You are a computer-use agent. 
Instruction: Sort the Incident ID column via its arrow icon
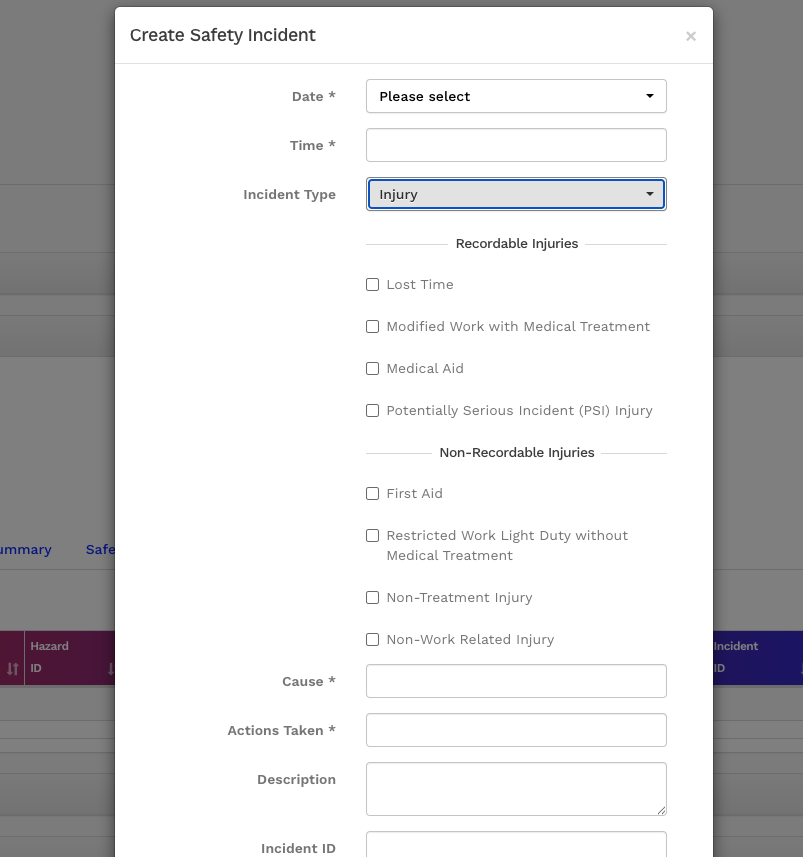(x=799, y=668)
